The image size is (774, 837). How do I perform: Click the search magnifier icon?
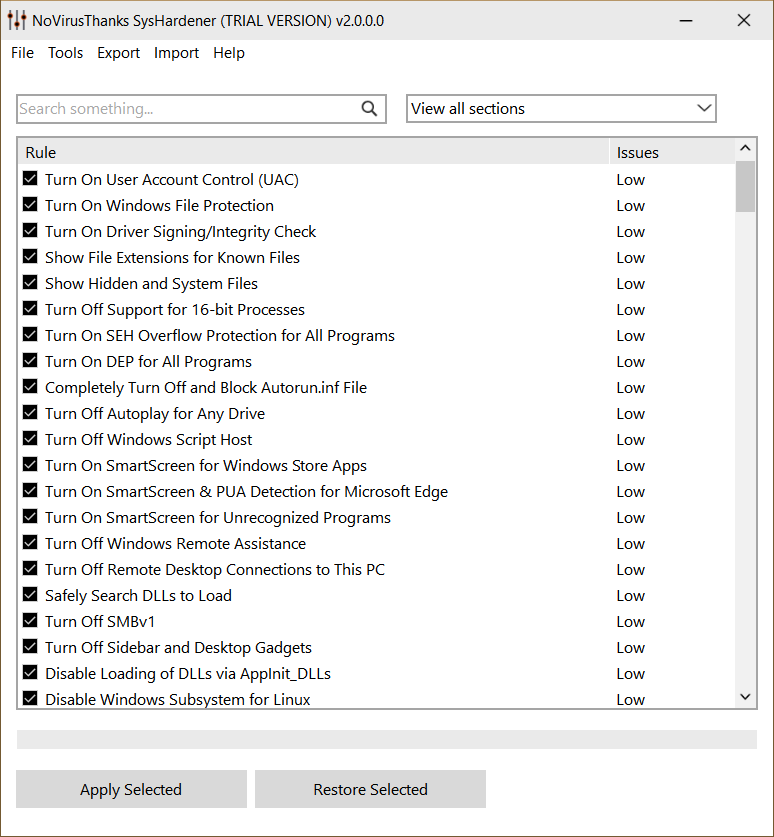pos(369,109)
